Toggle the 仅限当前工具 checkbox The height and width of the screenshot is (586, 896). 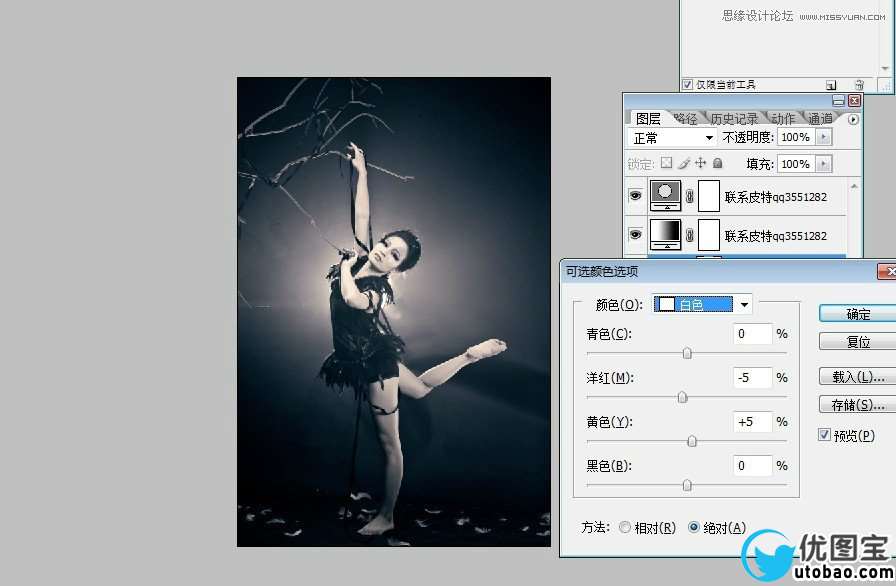tap(687, 85)
